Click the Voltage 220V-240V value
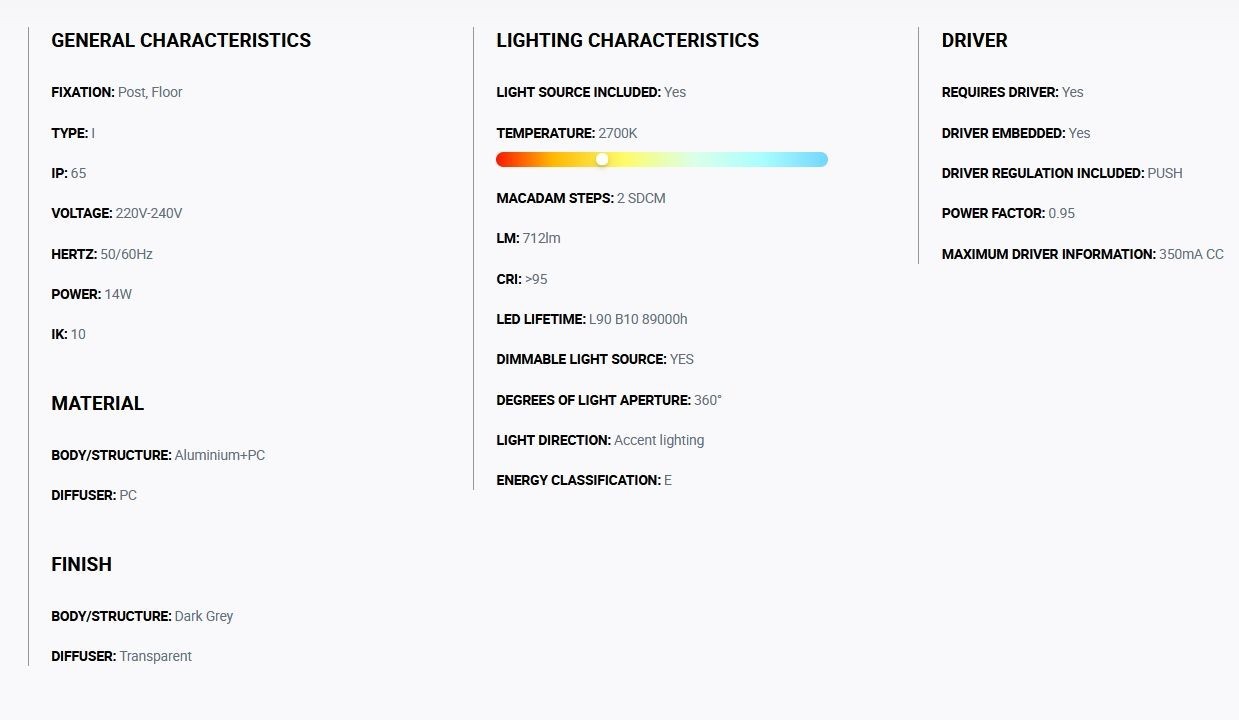Screen dimensions: 1239x720 149,213
